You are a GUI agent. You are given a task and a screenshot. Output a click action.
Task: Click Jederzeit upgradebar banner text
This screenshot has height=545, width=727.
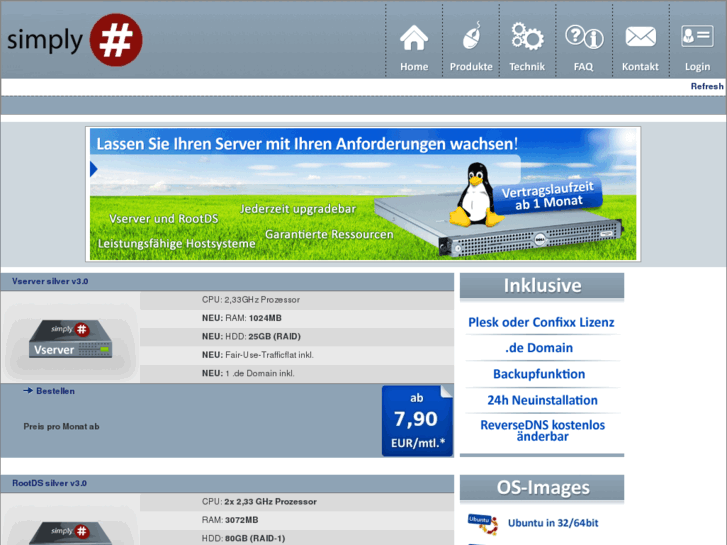(x=298, y=209)
